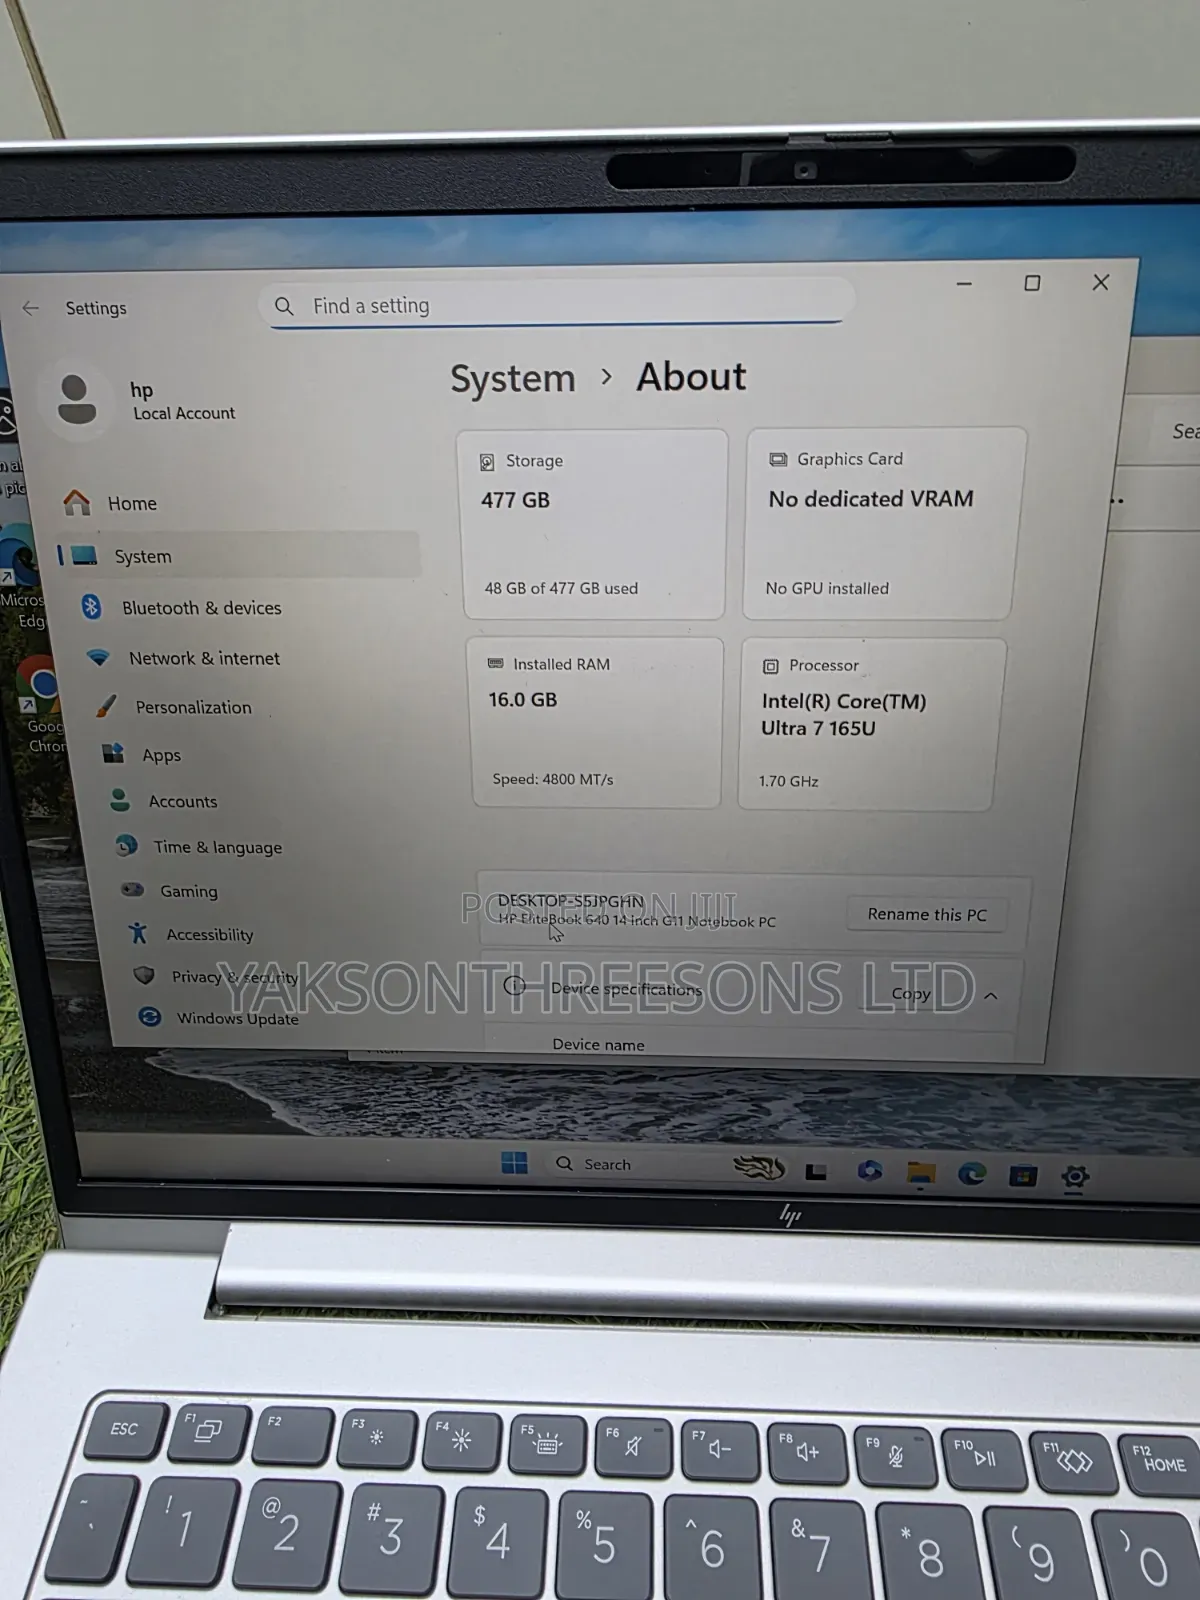The image size is (1200, 1600).
Task: Go to Network & internet settings
Action: click(204, 658)
